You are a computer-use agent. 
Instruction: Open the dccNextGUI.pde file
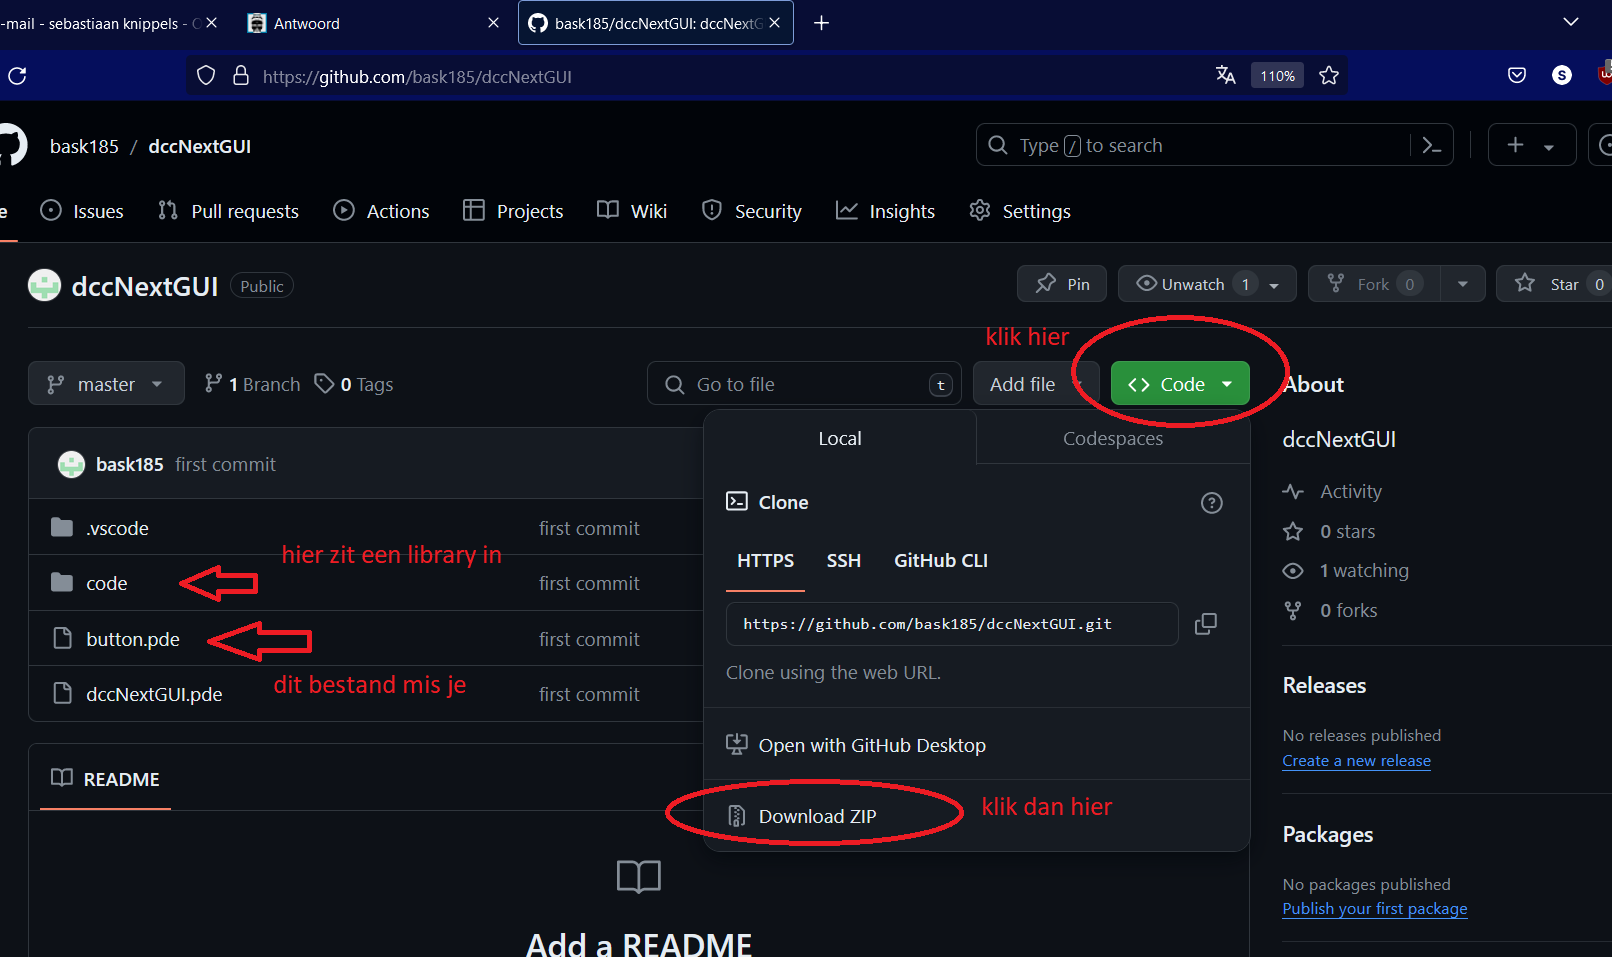(154, 694)
